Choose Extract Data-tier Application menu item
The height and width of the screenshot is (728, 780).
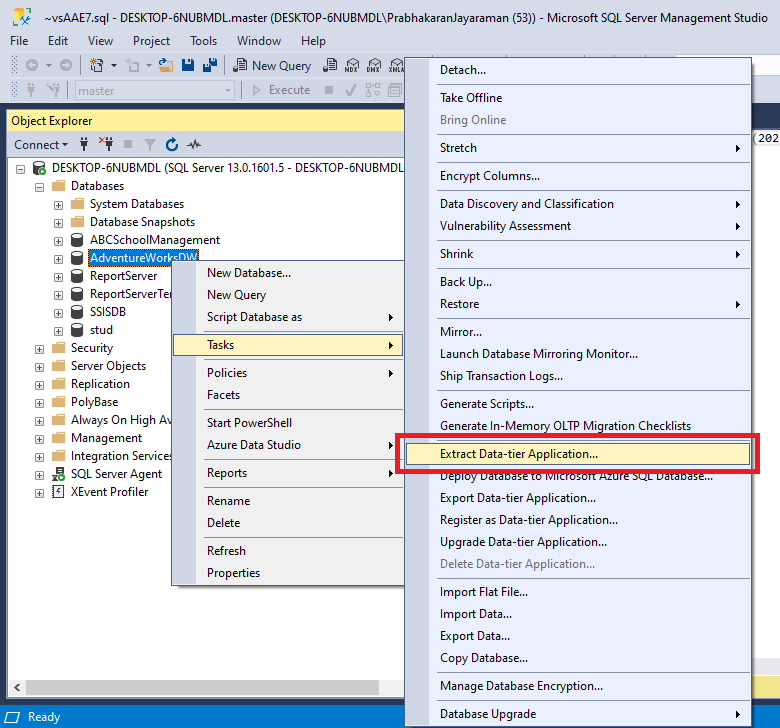[578, 454]
